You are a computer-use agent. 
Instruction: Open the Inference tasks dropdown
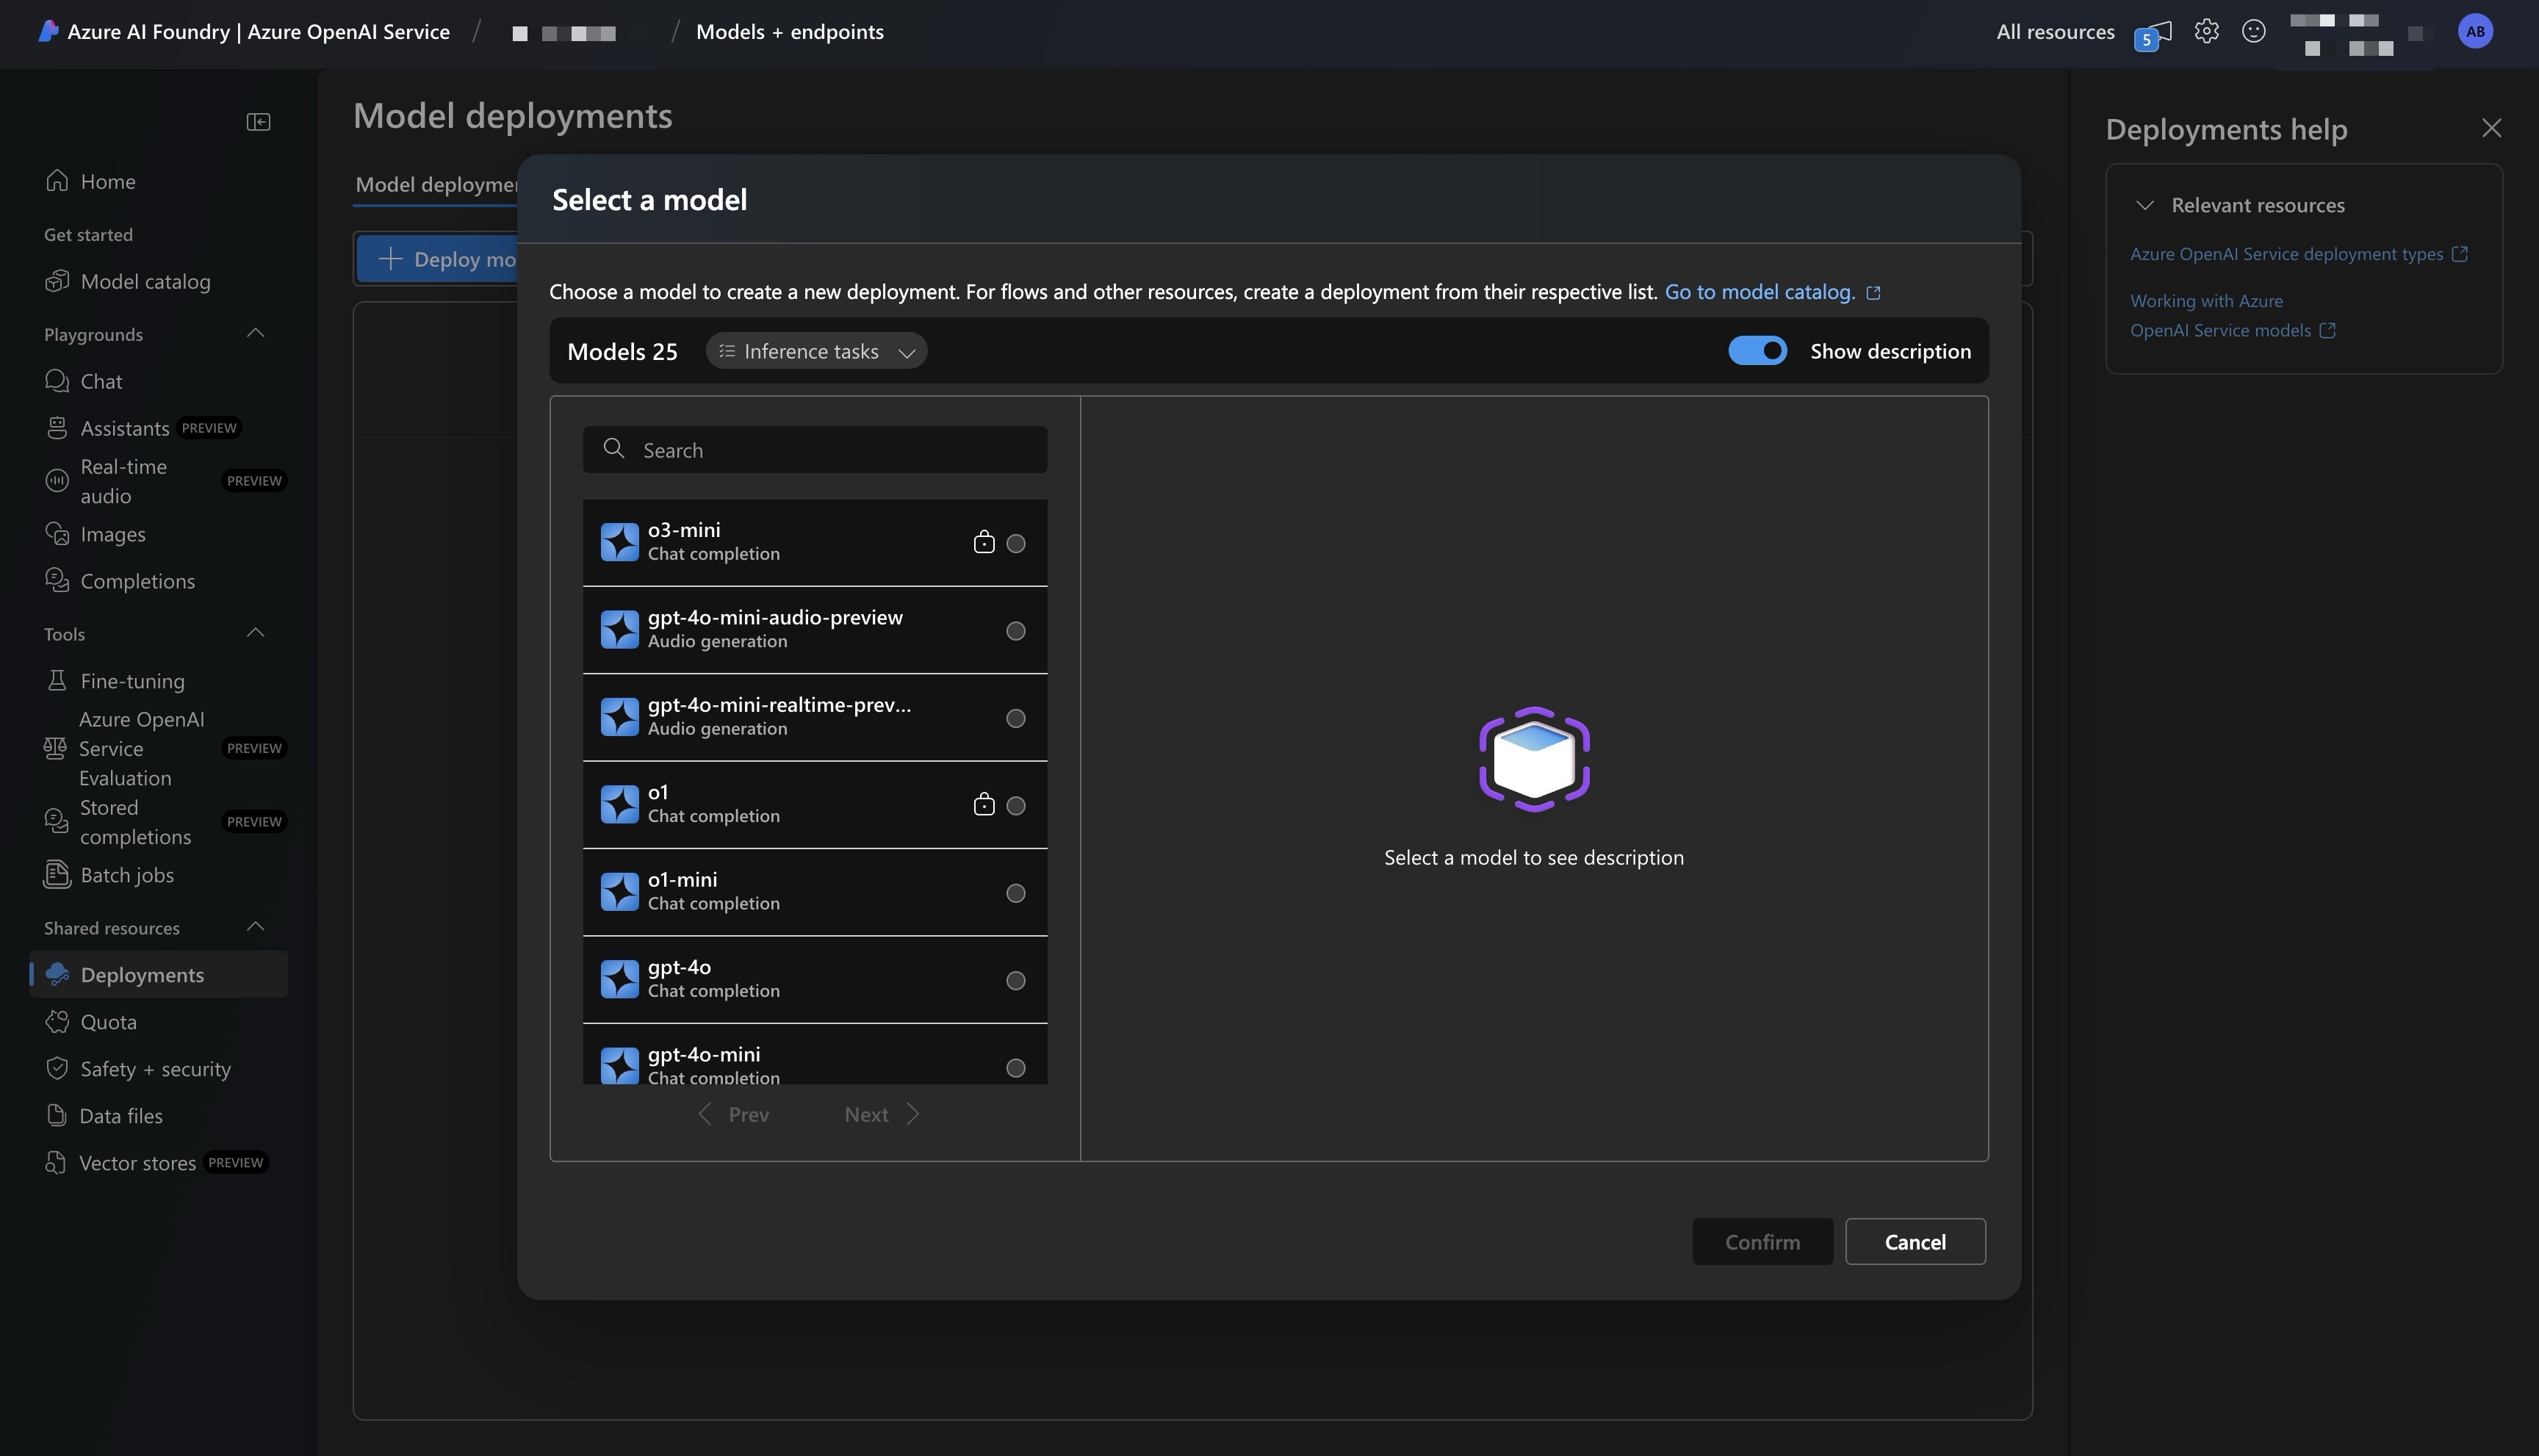816,351
